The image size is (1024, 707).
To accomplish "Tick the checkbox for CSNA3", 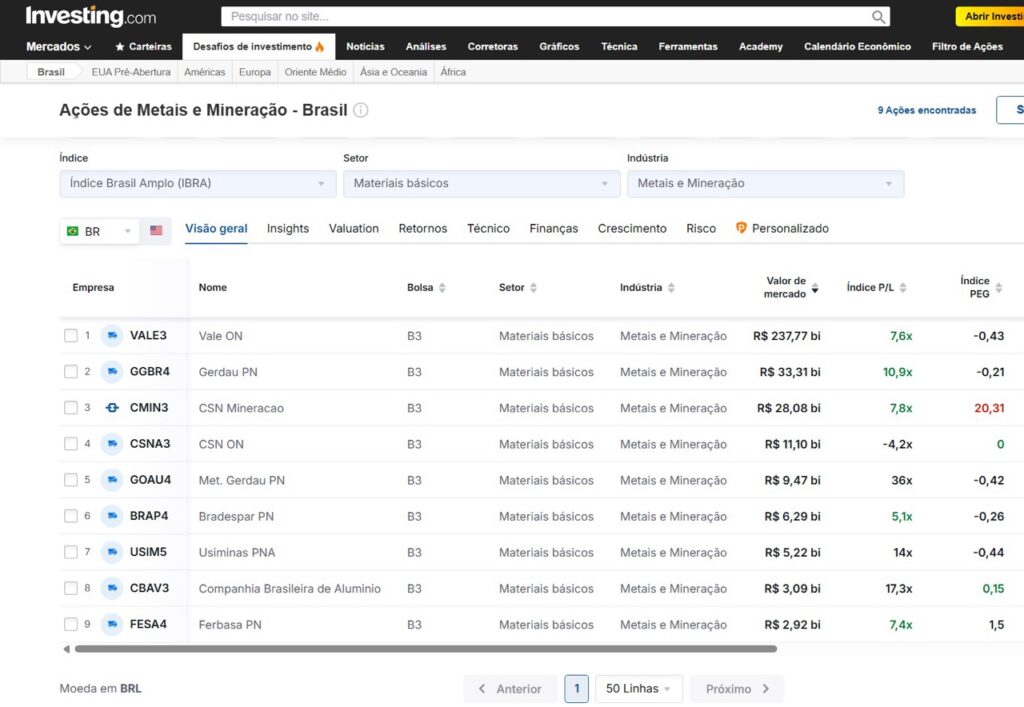I will 71,444.
